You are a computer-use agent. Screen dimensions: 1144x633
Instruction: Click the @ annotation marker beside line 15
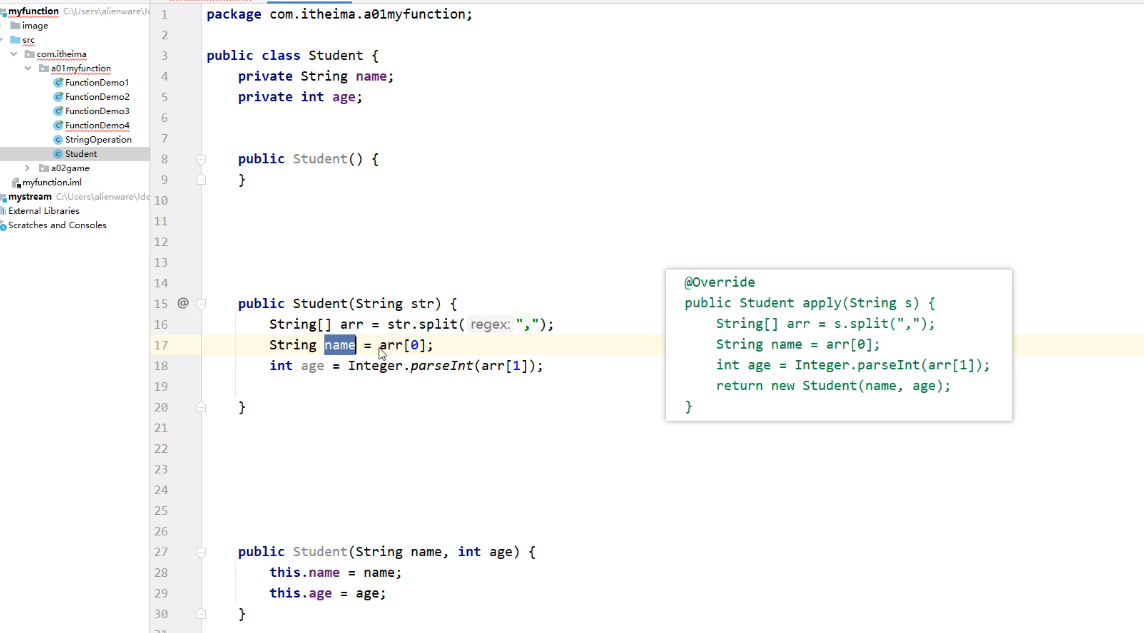point(183,302)
